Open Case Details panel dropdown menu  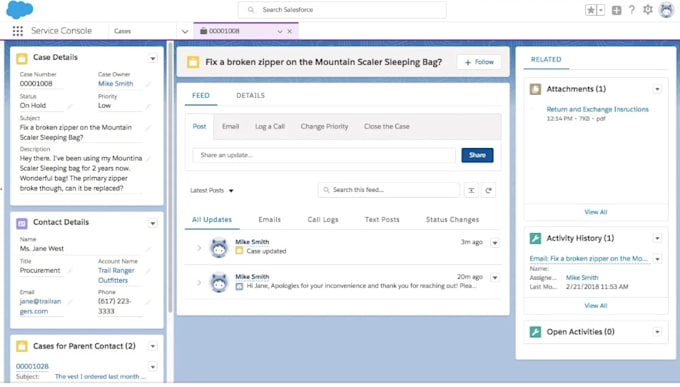(x=153, y=58)
